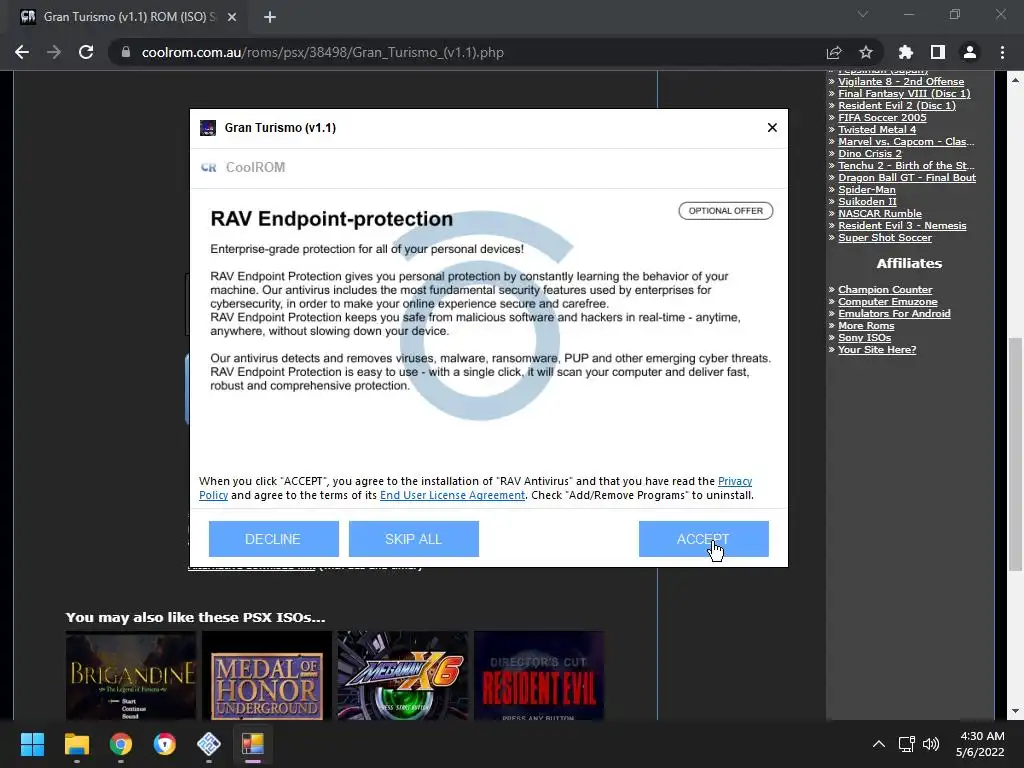Open the site security lock icon
The height and width of the screenshot is (768, 1024).
(126, 52)
